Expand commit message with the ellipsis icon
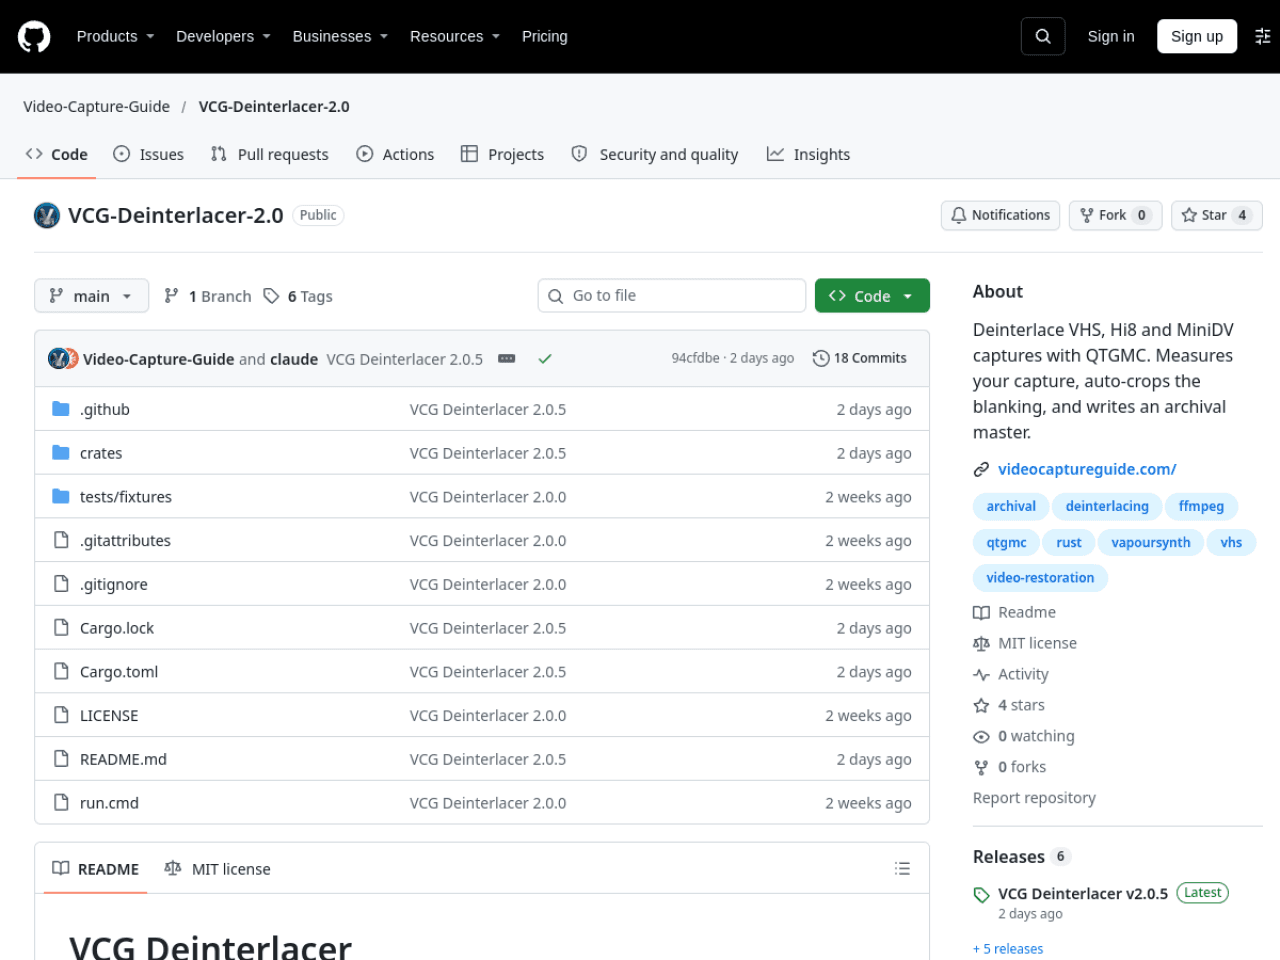This screenshot has width=1280, height=960. pyautogui.click(x=507, y=359)
